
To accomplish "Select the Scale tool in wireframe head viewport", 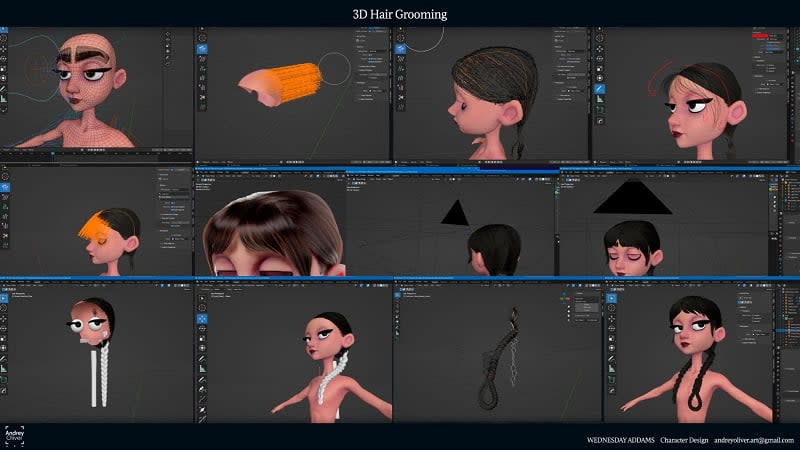I will (4, 69).
